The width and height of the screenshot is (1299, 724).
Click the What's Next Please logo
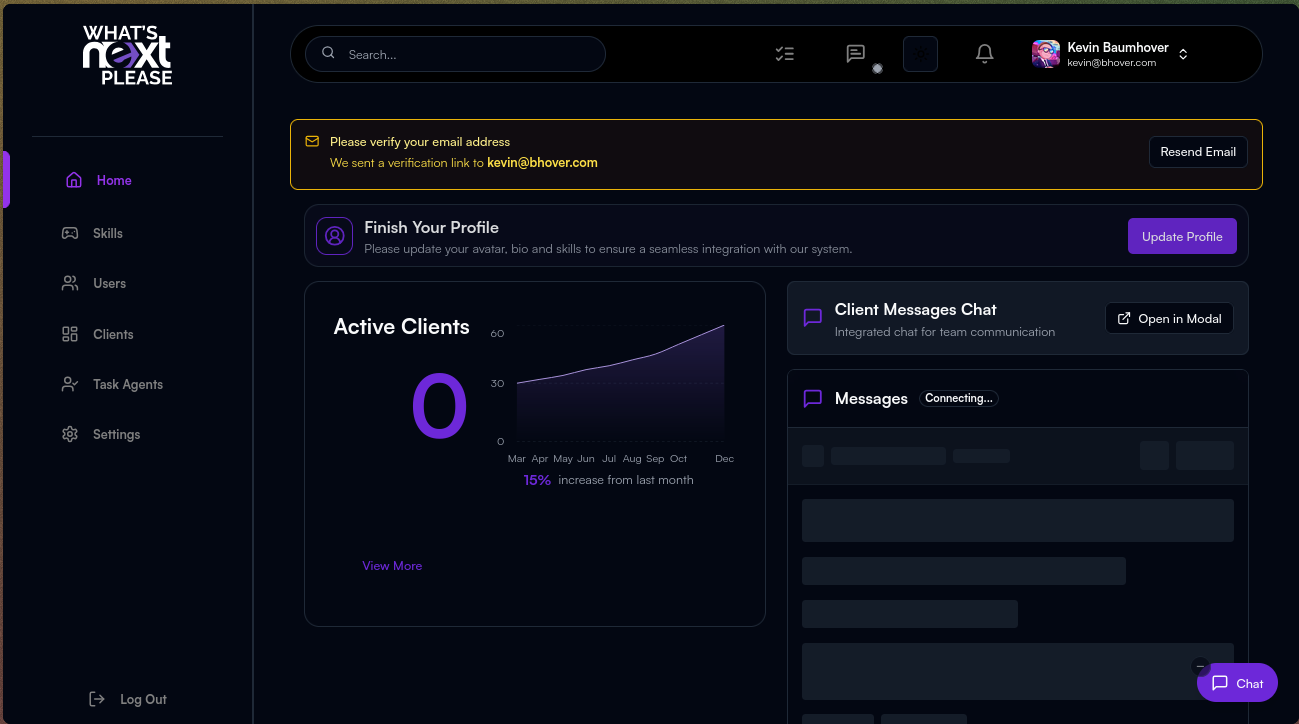(127, 55)
